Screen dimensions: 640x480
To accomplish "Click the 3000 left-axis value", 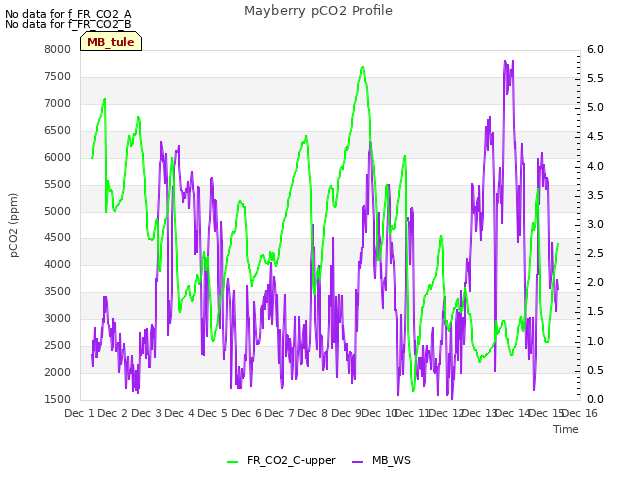I will pyautogui.click(x=58, y=318).
